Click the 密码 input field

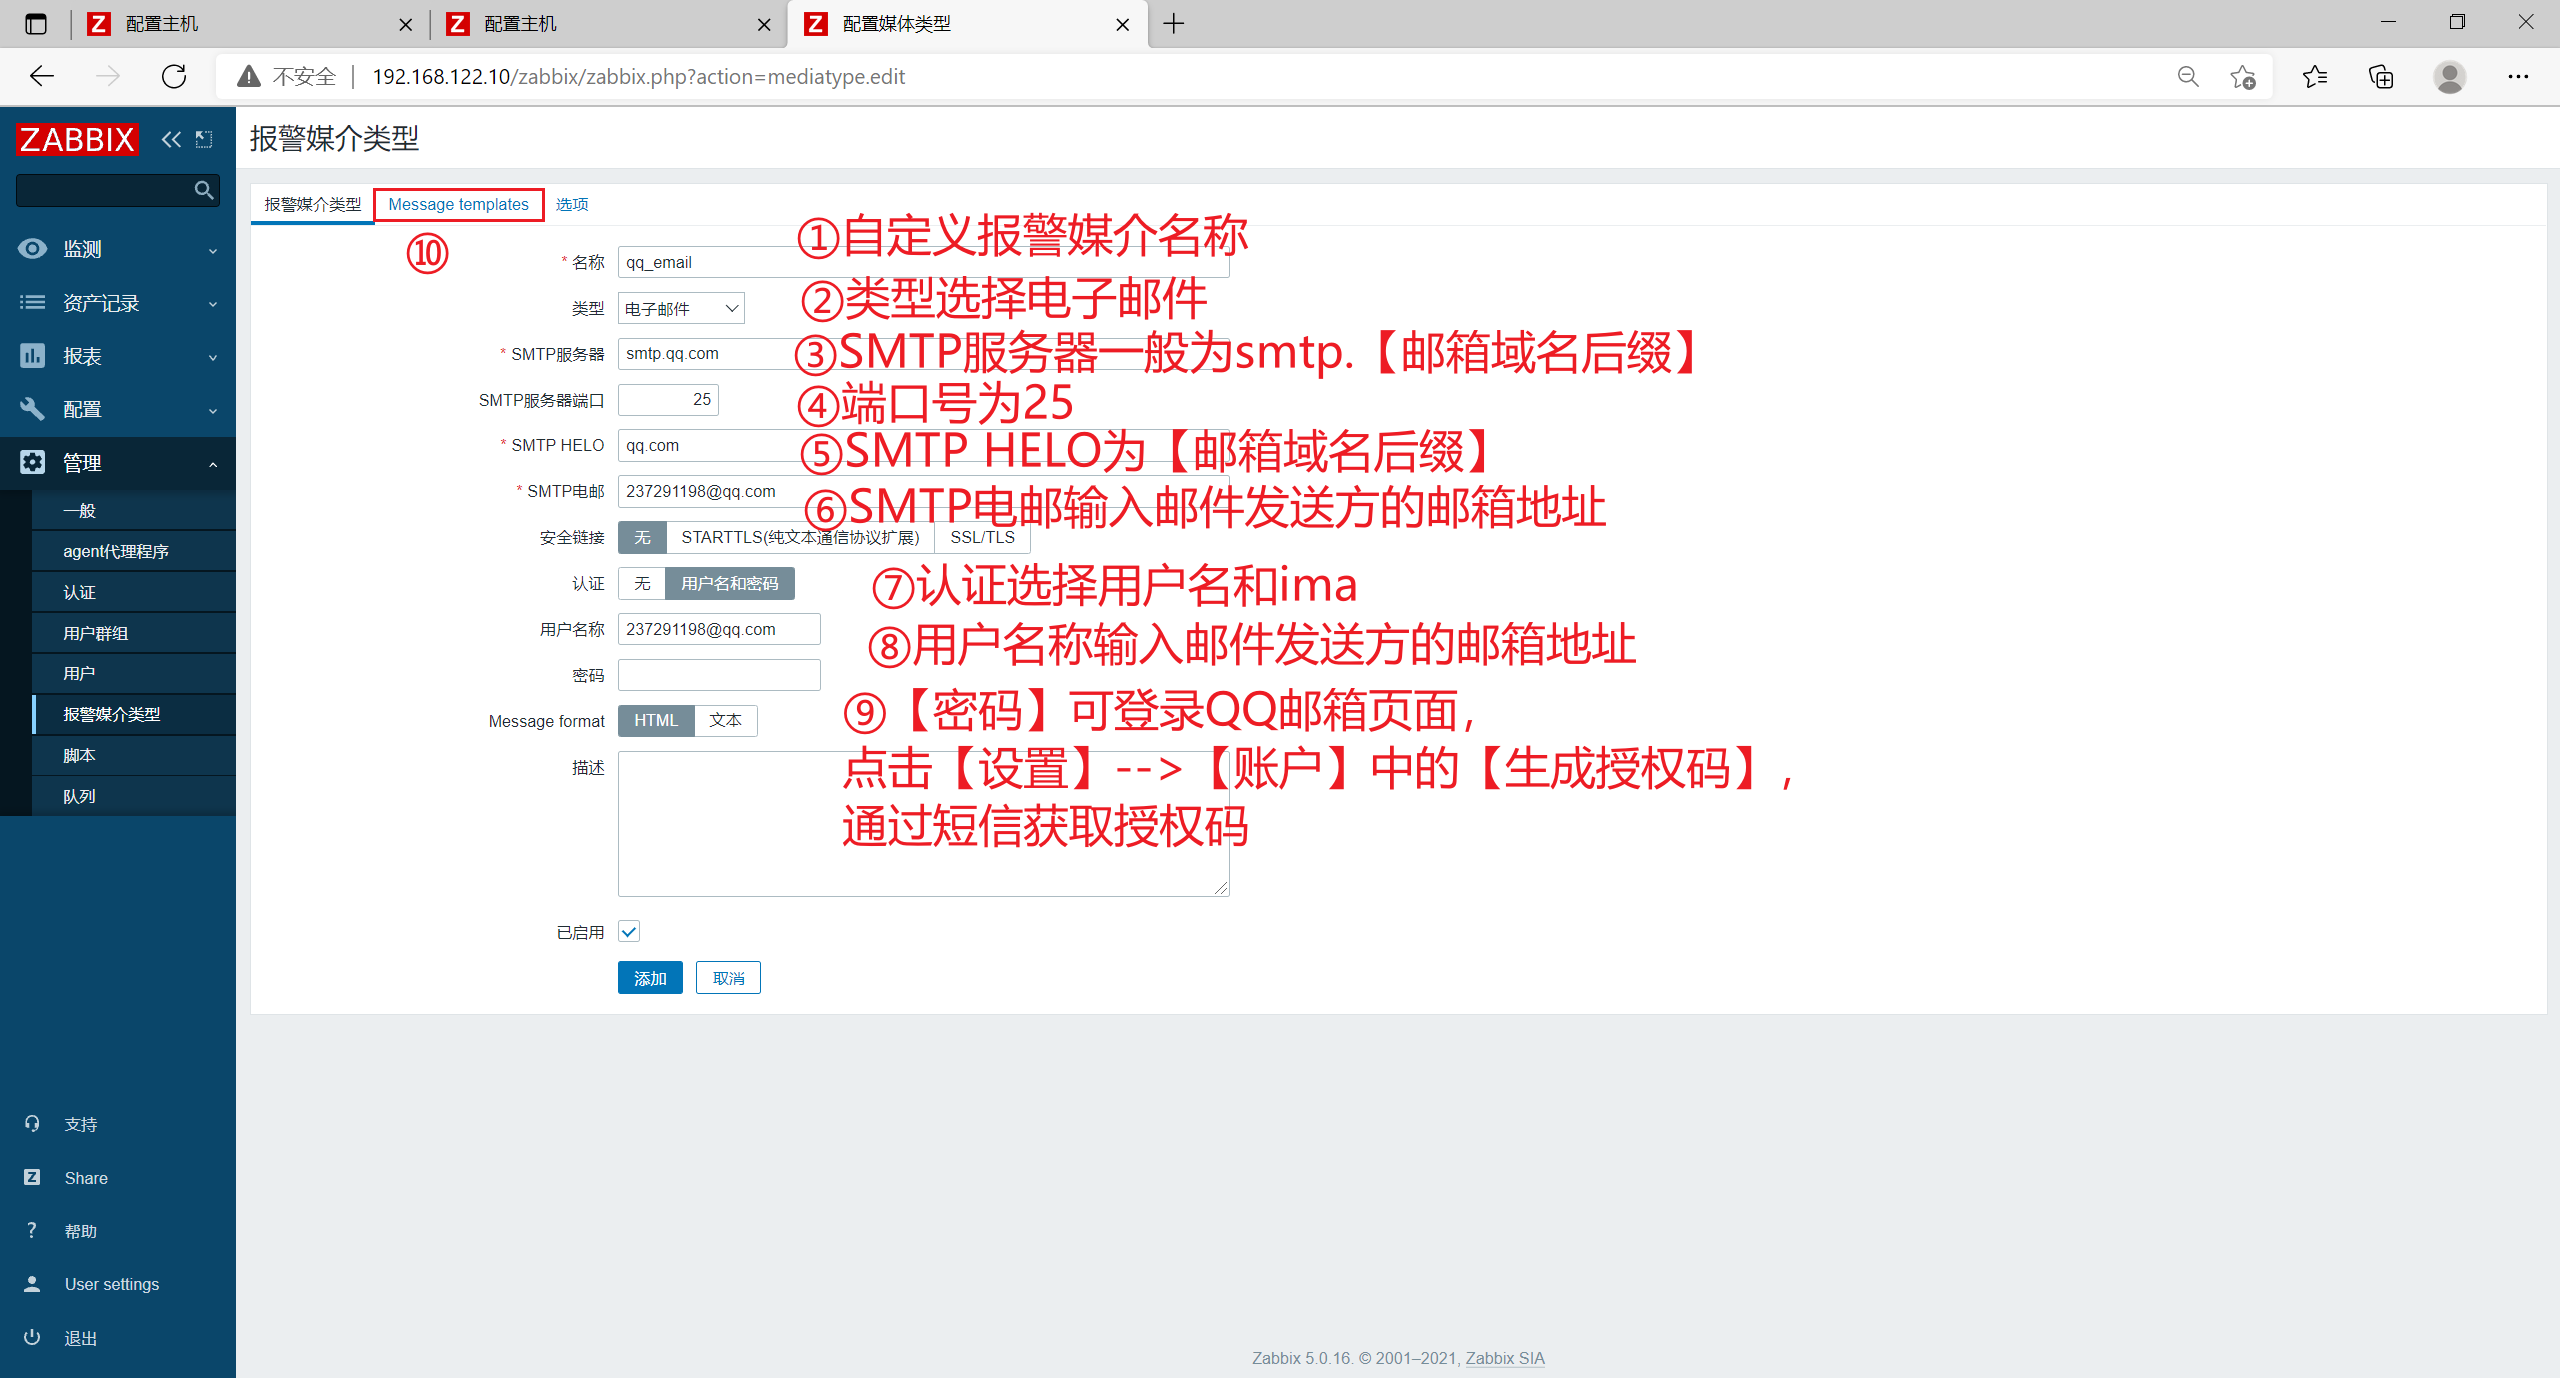click(x=719, y=675)
